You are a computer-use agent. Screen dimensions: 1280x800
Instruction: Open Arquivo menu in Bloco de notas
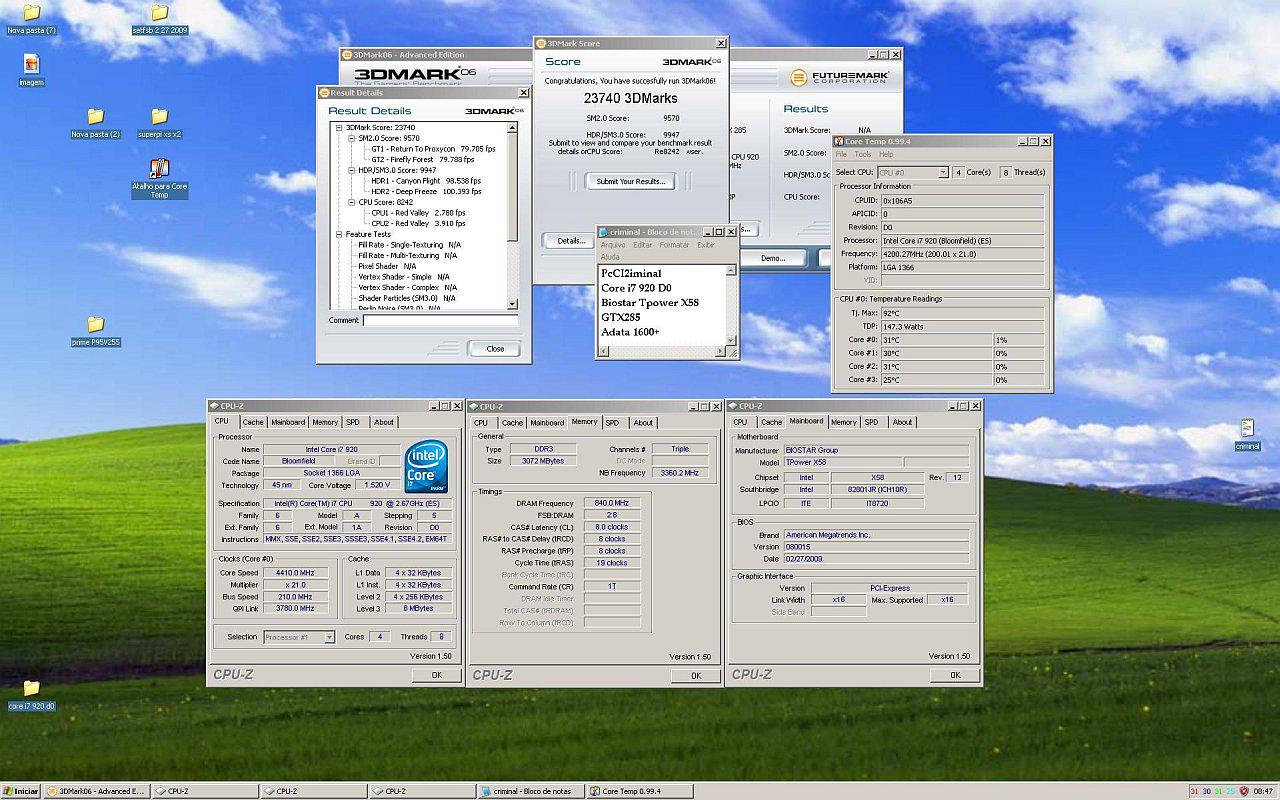[613, 245]
